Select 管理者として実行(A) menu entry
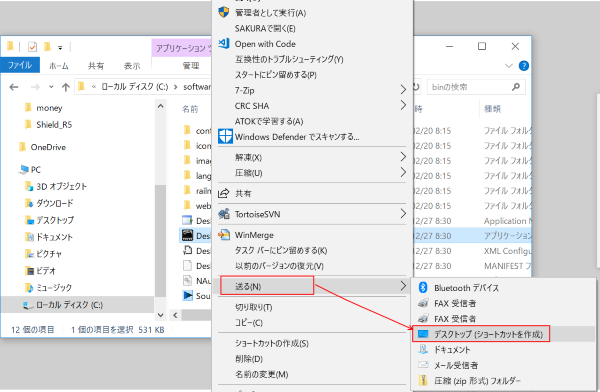600x392 pixels. [x=270, y=13]
